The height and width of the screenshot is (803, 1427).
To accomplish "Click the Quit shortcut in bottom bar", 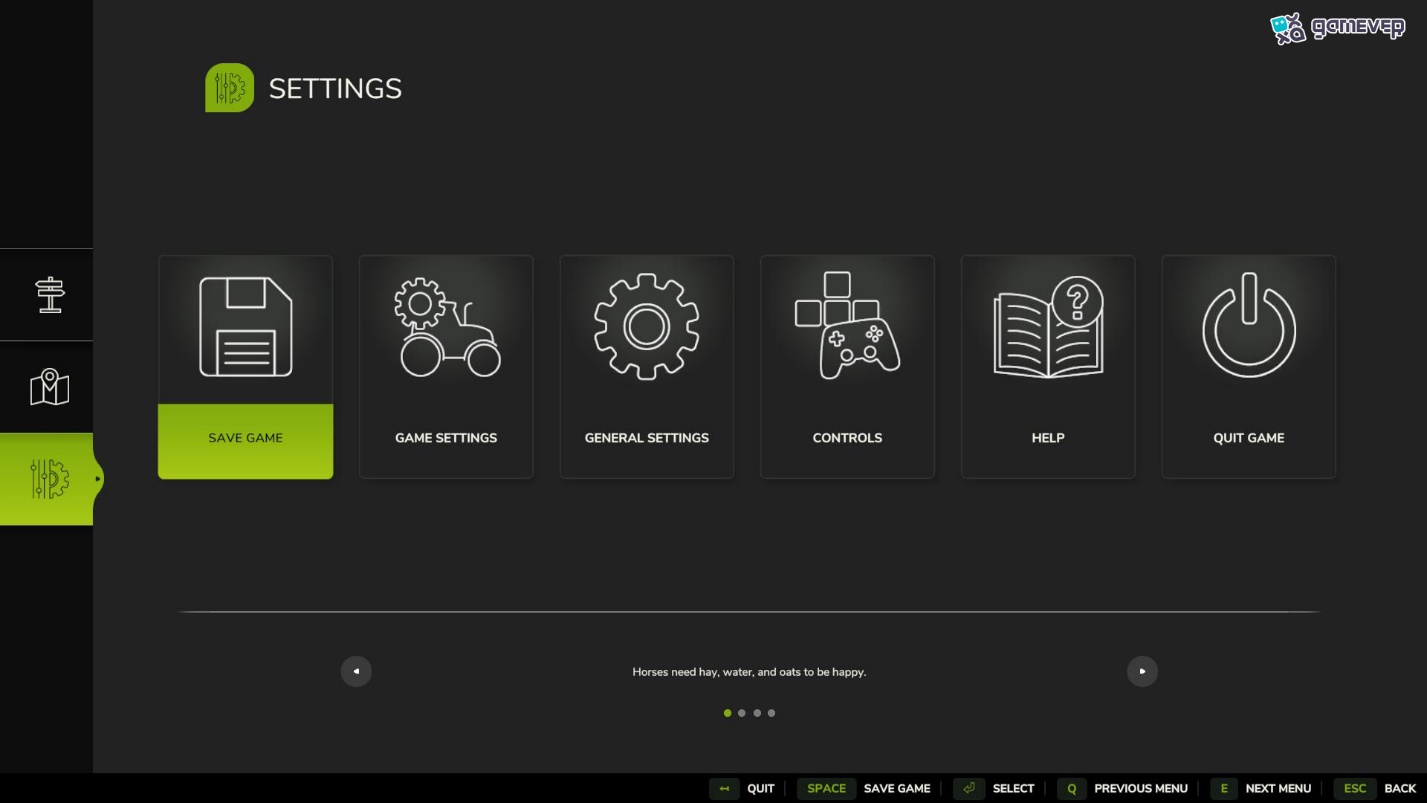I will point(742,788).
